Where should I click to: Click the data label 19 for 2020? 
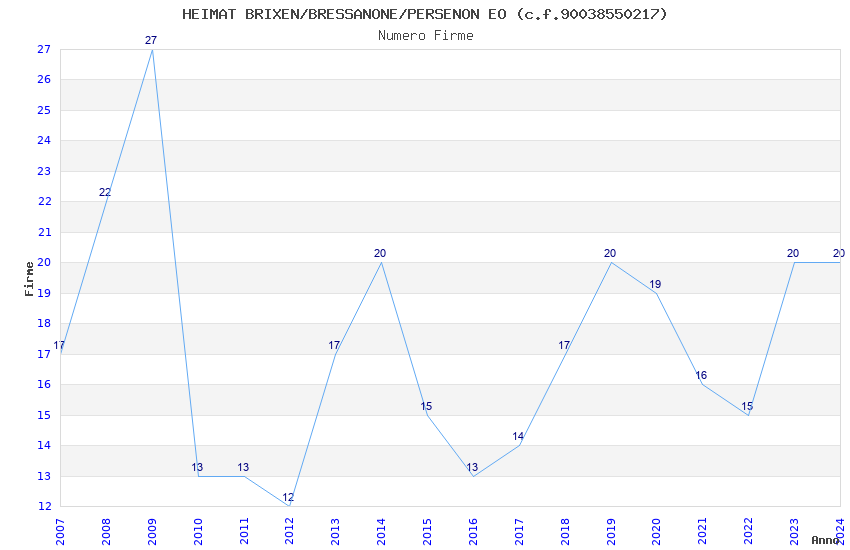[655, 284]
